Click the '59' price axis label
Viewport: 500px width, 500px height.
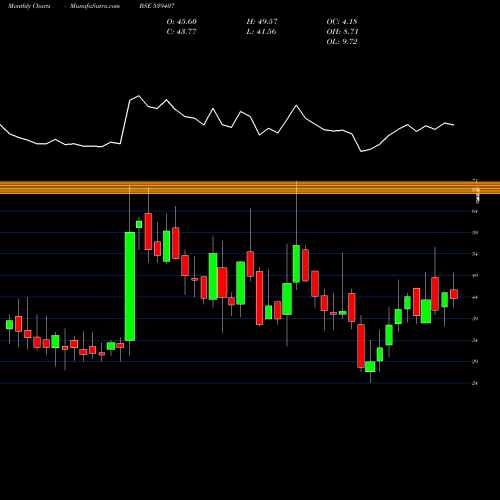(475, 232)
